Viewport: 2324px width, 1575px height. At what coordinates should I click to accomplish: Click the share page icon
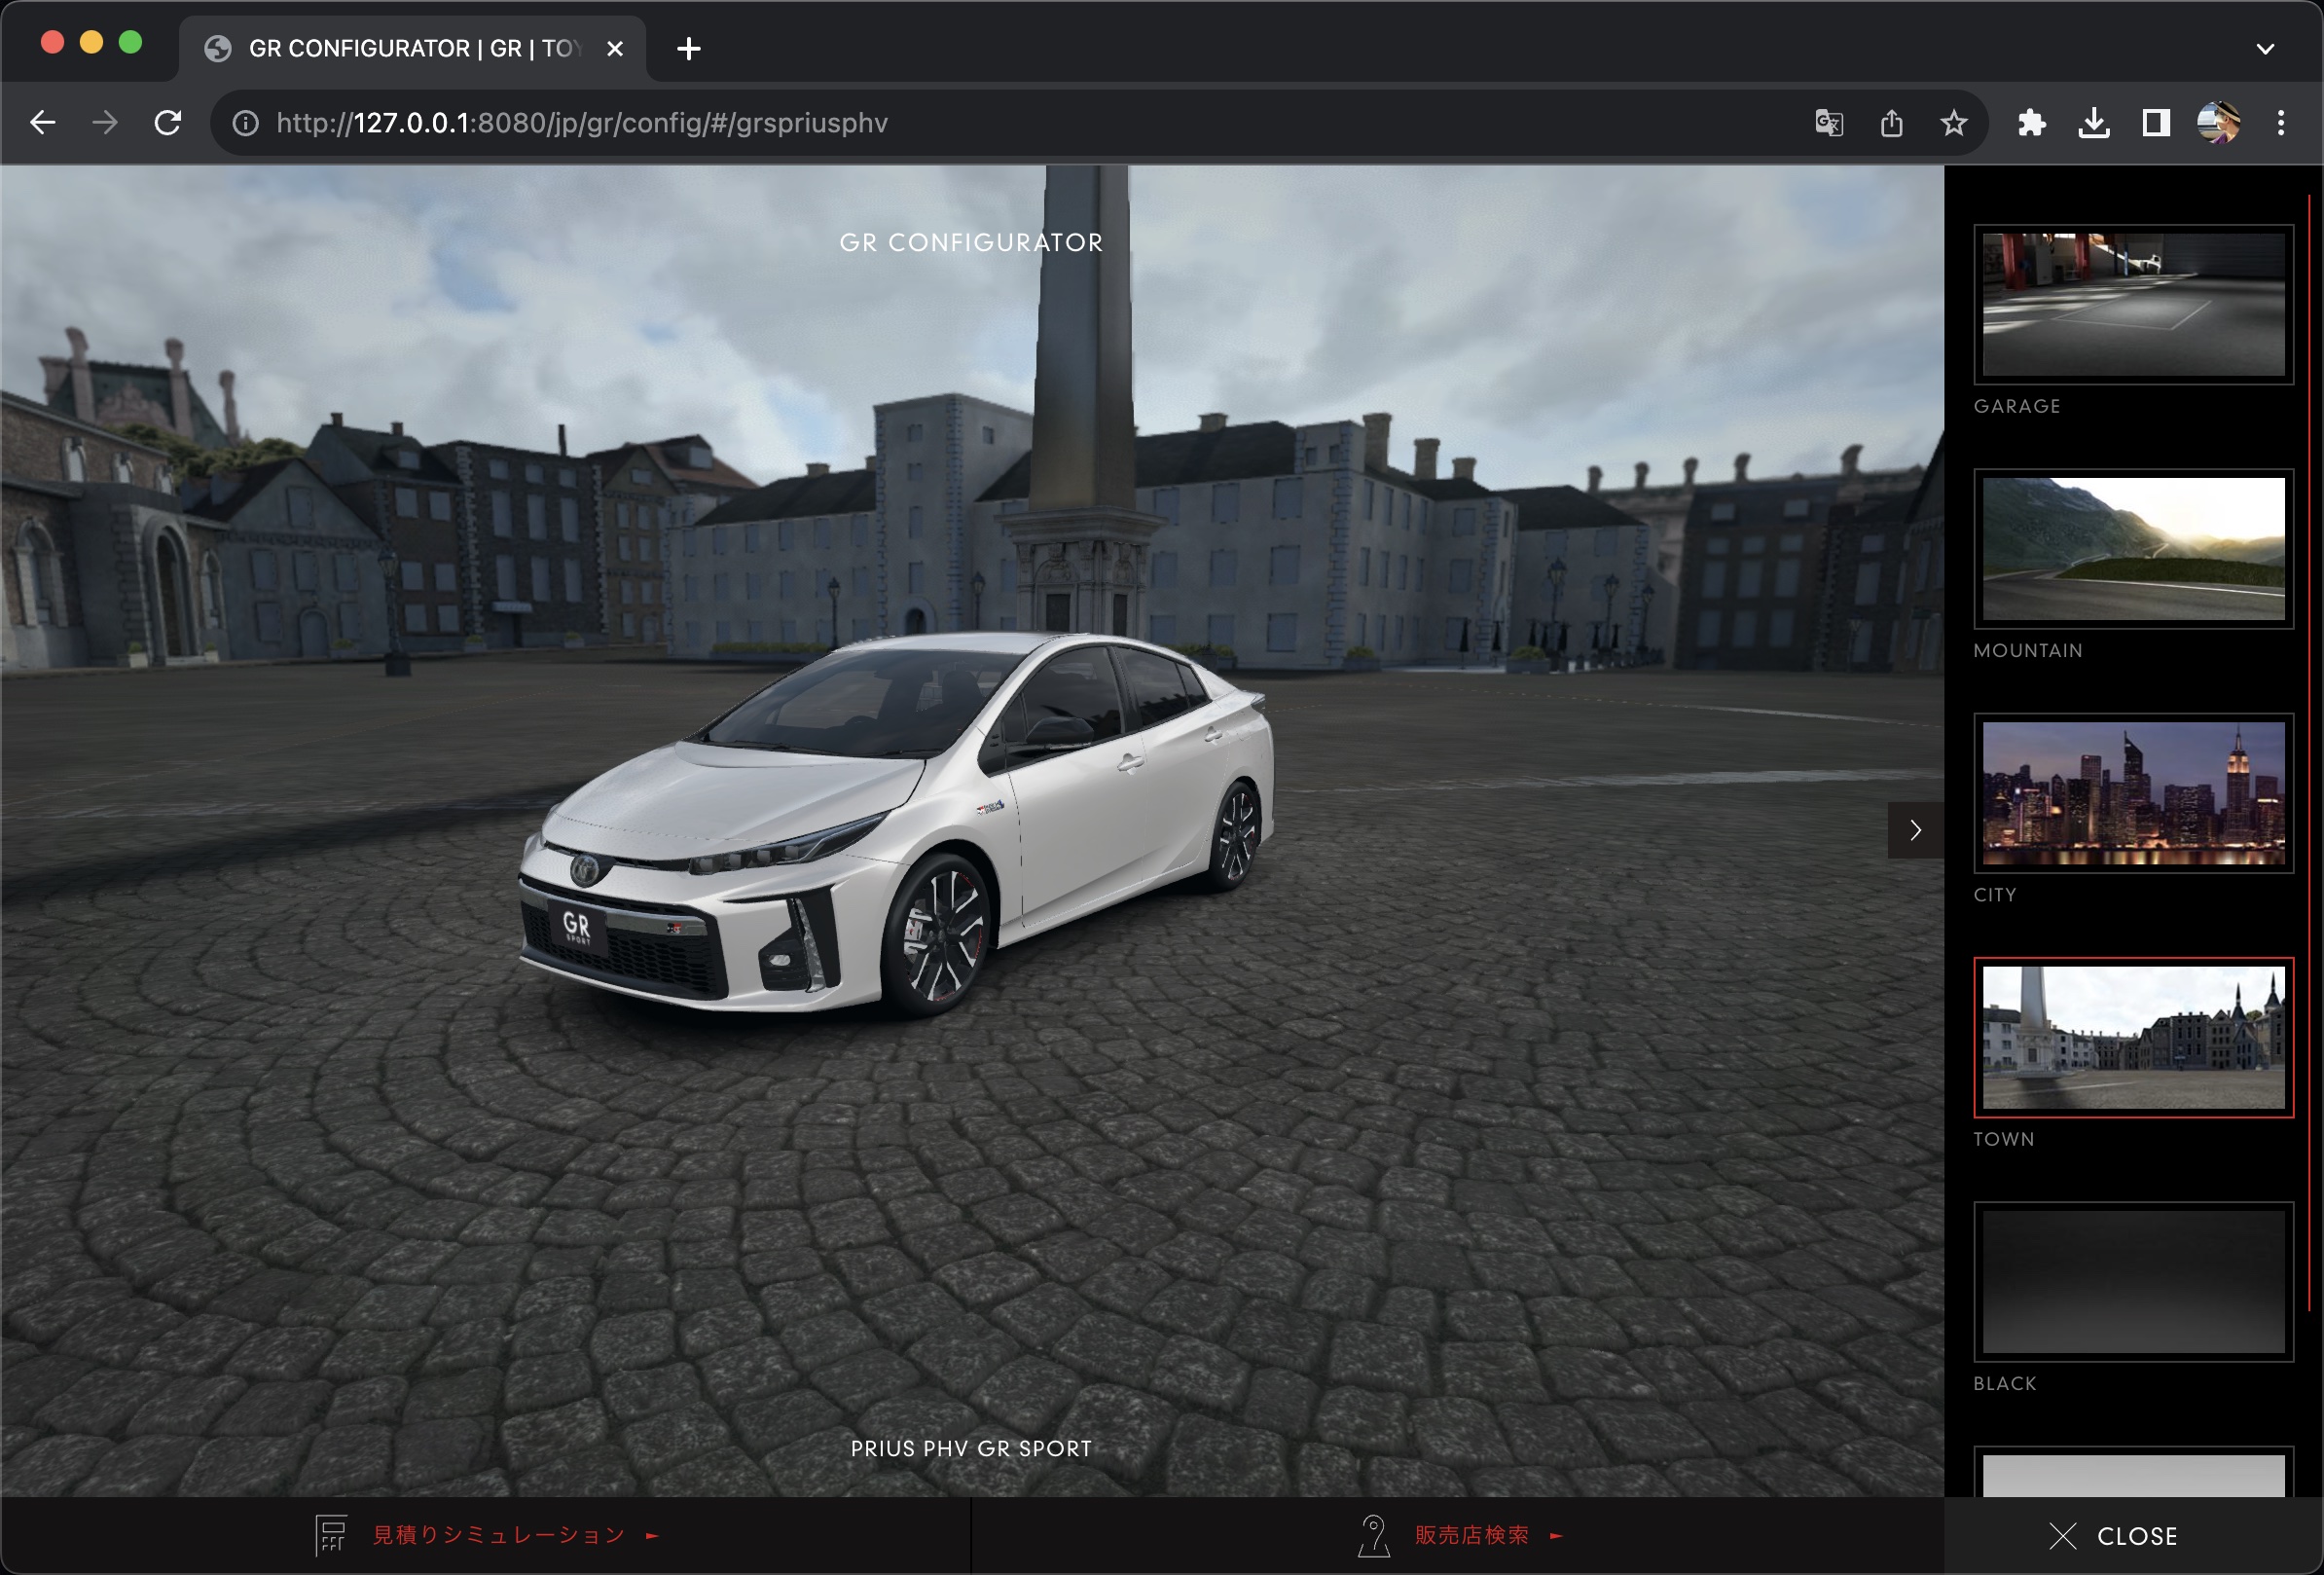[1891, 123]
